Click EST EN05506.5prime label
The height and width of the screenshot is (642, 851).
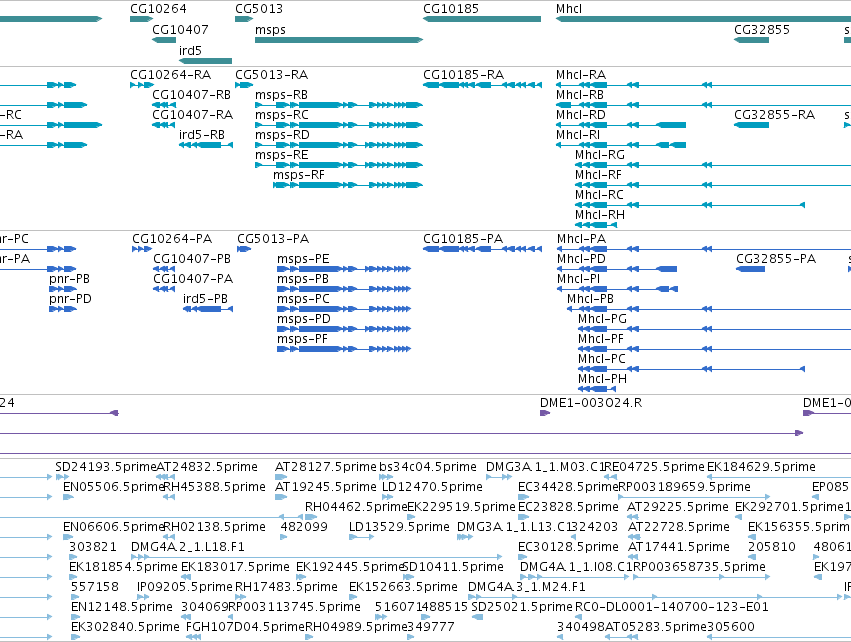point(114,487)
